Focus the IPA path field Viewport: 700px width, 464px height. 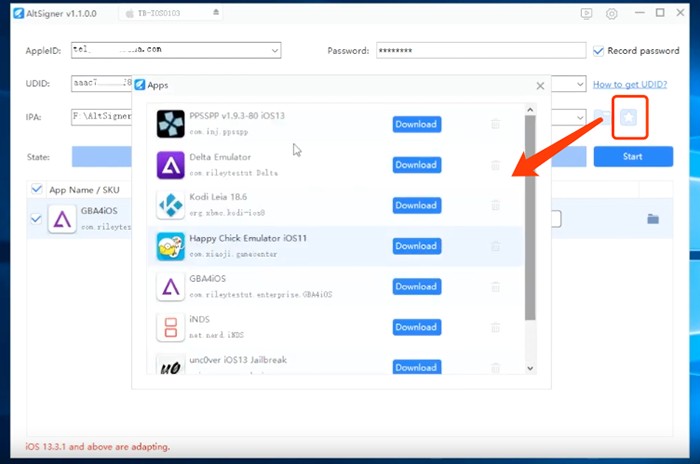pos(101,117)
